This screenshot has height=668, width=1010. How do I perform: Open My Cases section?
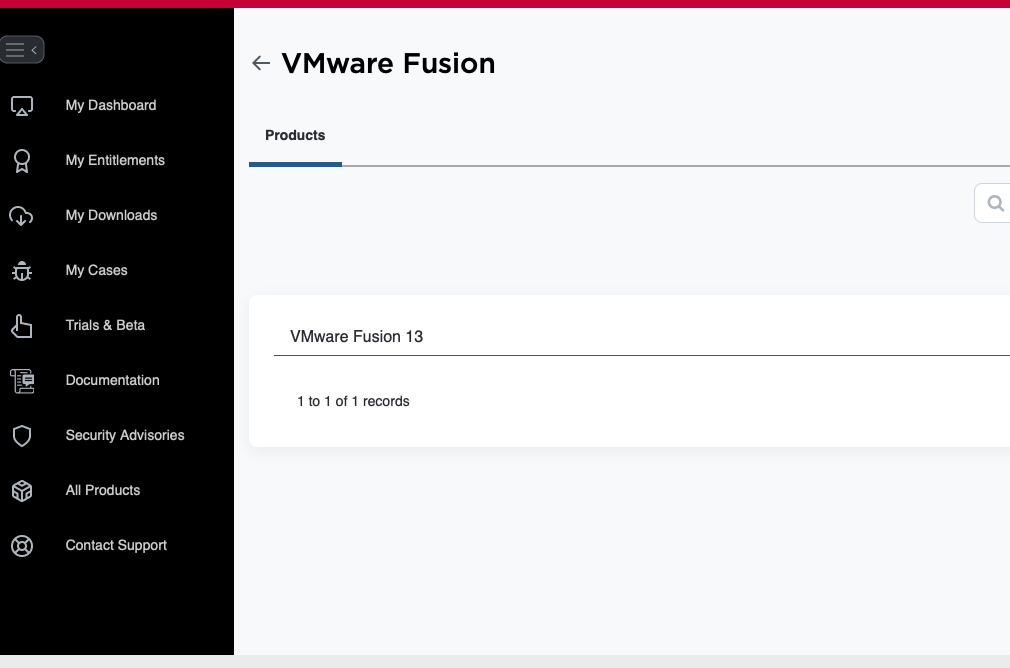(x=97, y=271)
